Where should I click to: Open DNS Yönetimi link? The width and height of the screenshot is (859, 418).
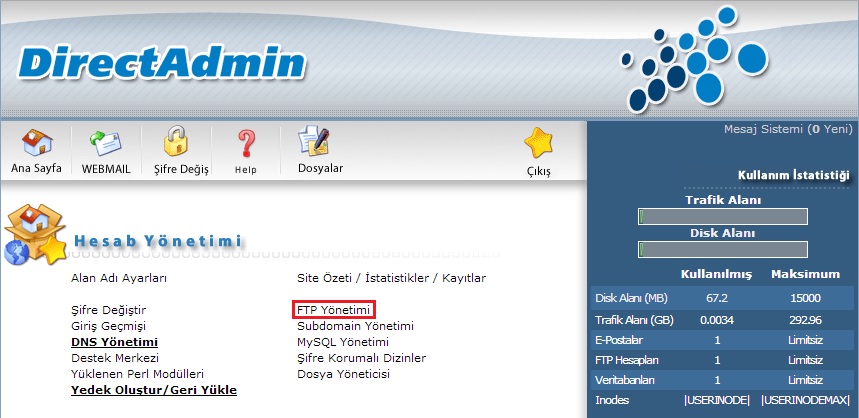coord(114,342)
